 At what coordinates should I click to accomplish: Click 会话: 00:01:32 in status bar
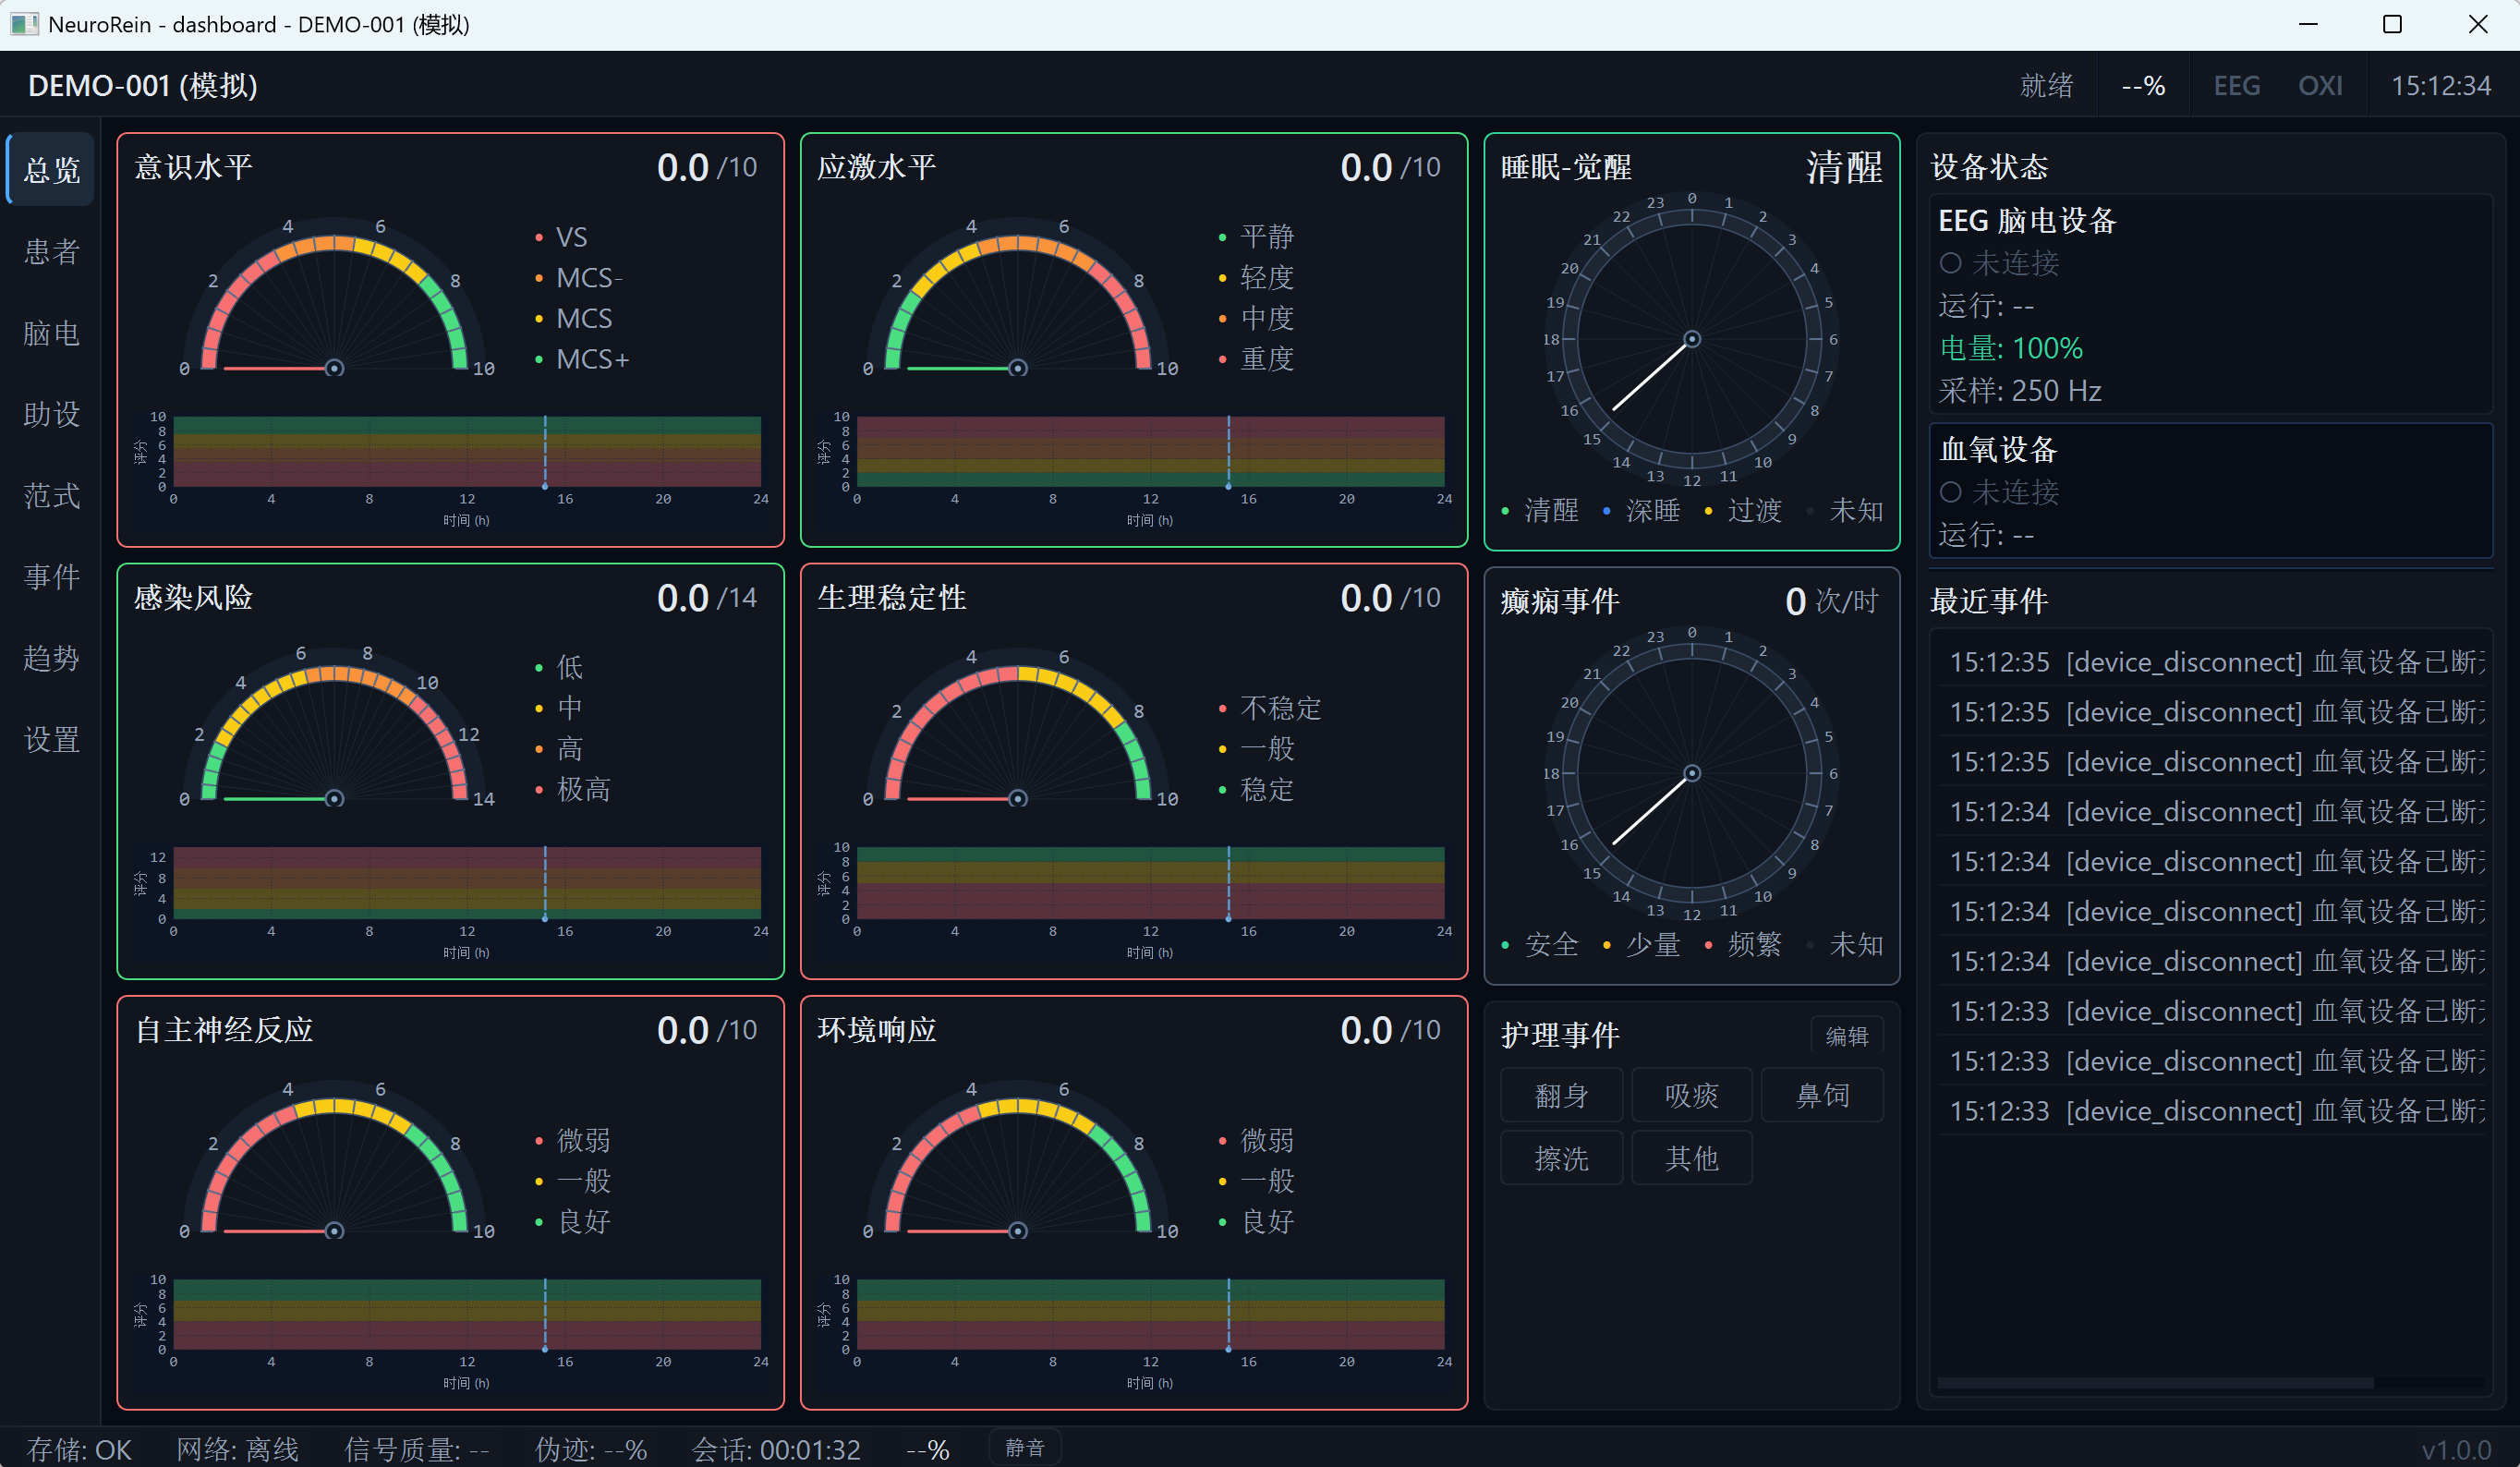click(x=776, y=1449)
